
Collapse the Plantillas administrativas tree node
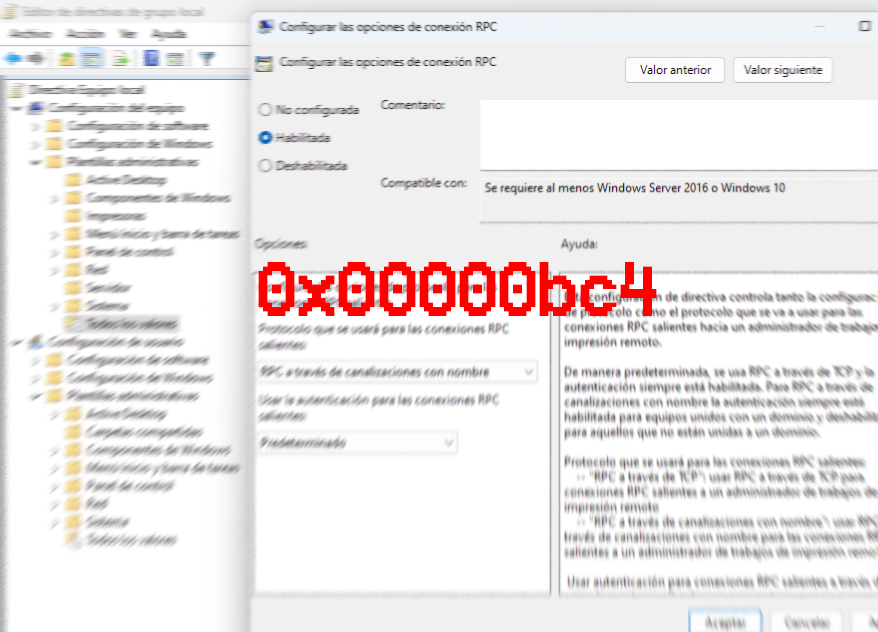click(x=34, y=162)
